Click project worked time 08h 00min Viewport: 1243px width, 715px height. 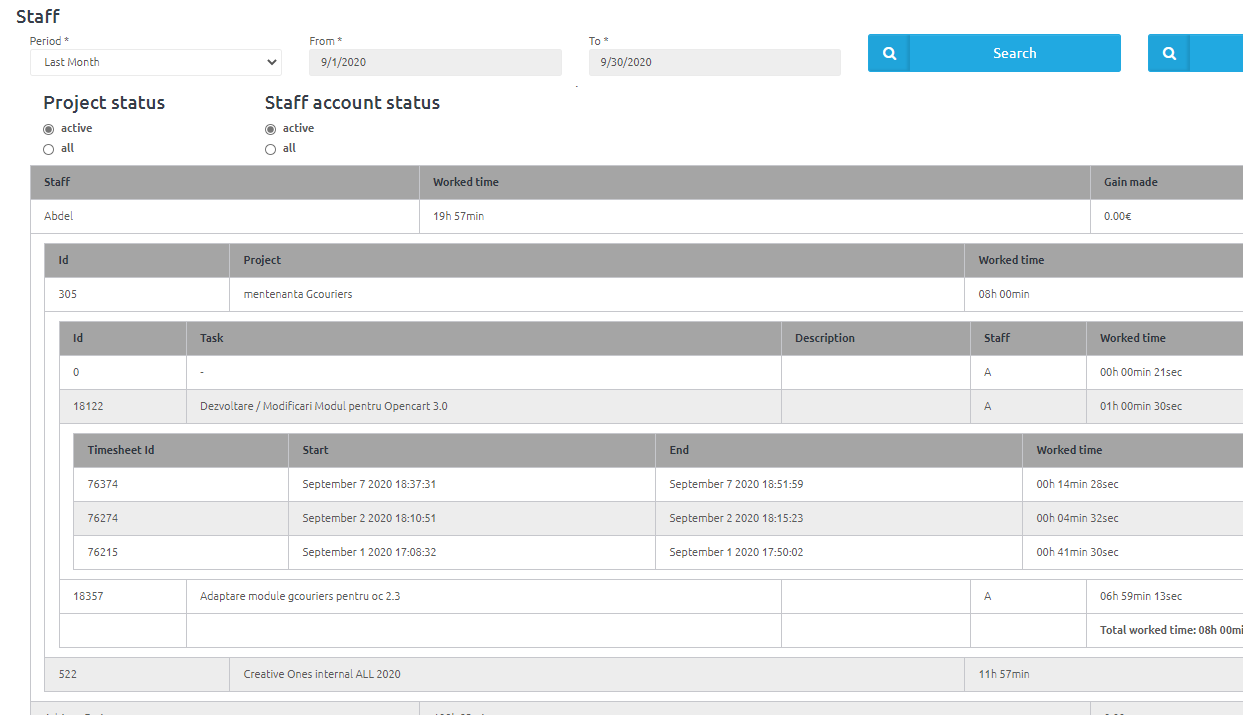pos(1004,294)
